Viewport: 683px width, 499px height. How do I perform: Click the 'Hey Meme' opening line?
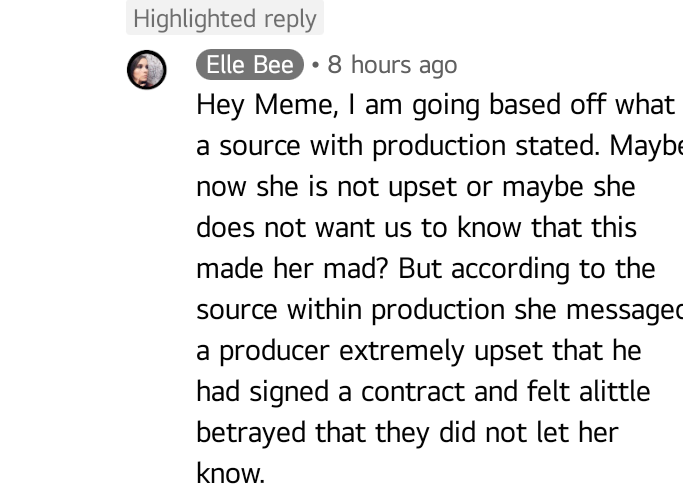[x=435, y=105]
